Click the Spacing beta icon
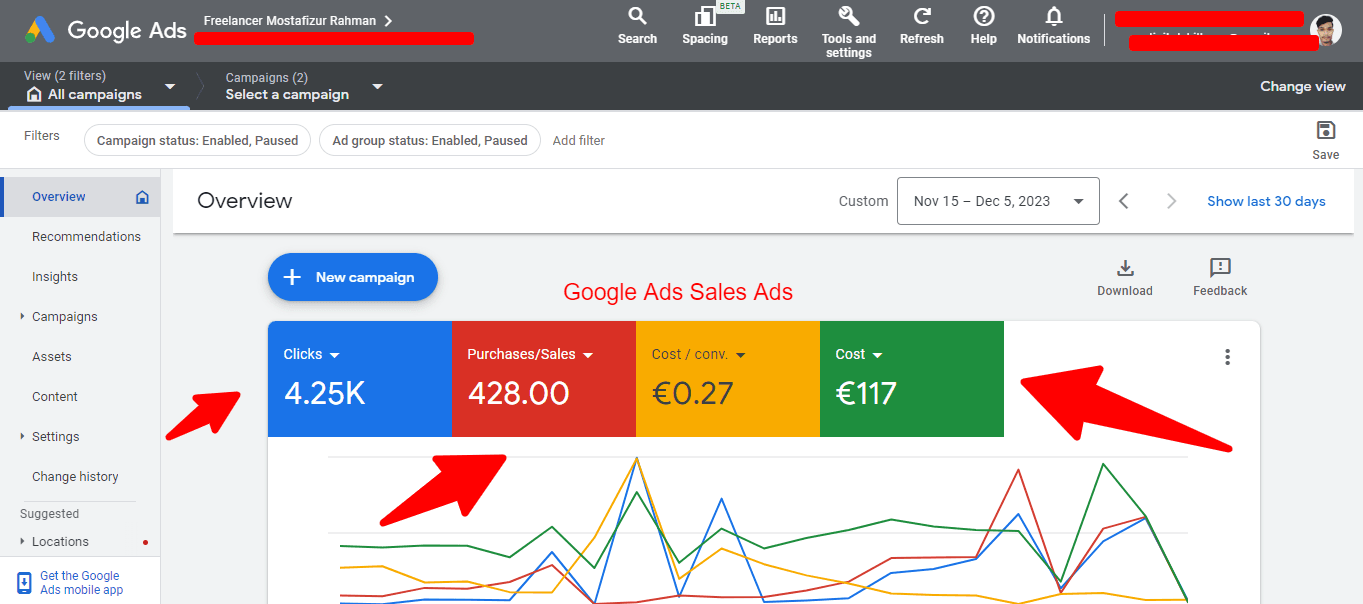Screen dimensions: 1363x604 [x=704, y=17]
